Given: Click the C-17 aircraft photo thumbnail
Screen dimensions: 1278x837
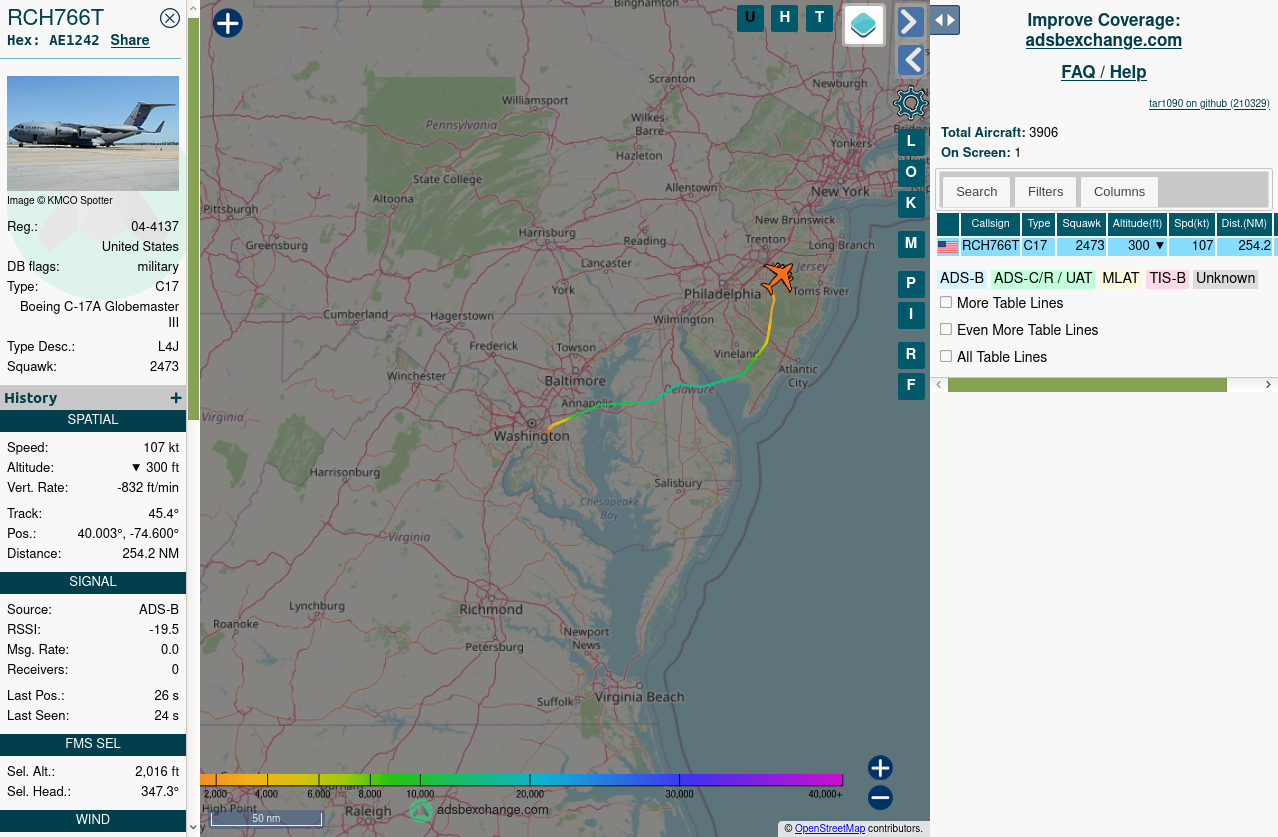Looking at the screenshot, I should 93,133.
